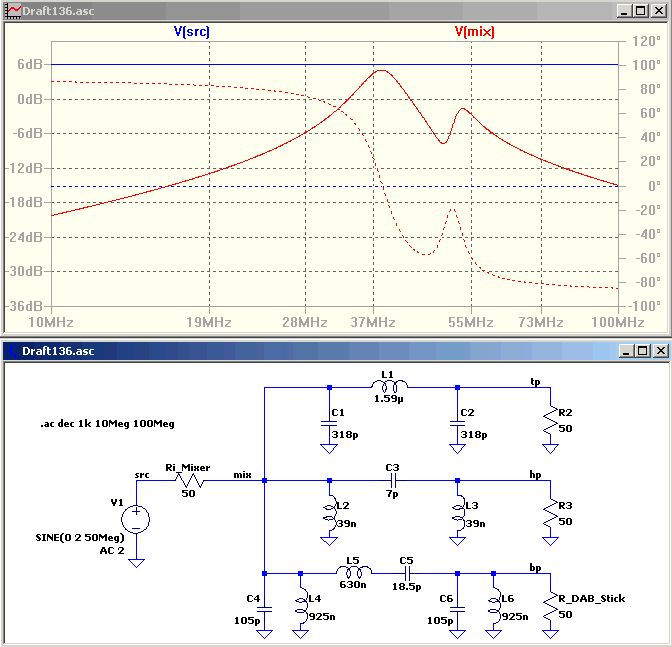Click the 37MHz frequency axis label
This screenshot has width=672, height=647.
[x=373, y=322]
